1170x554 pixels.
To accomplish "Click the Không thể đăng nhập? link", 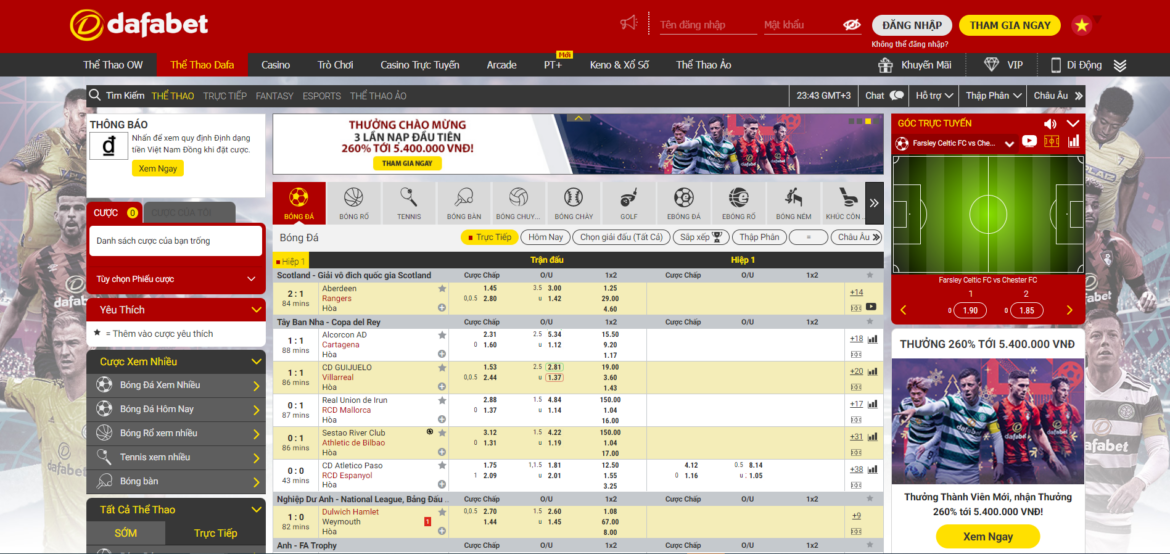I will click(910, 44).
